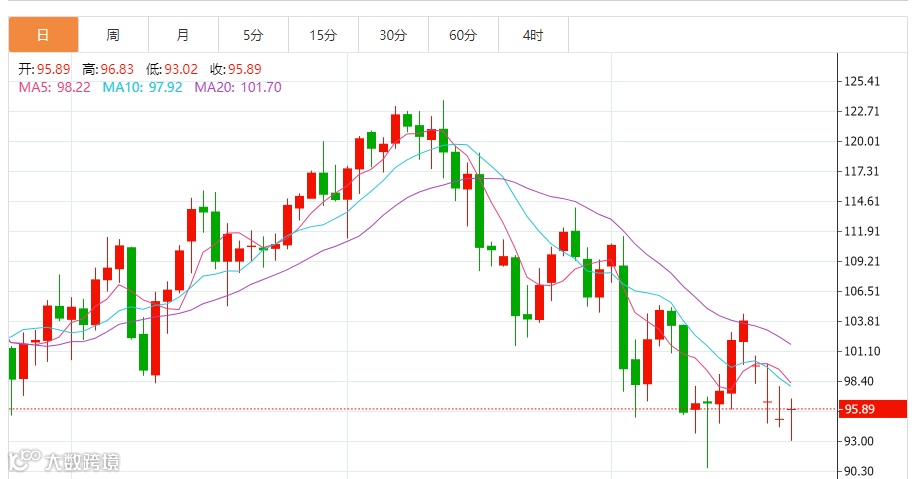Click the 开:95.89 open price value

click(44, 69)
